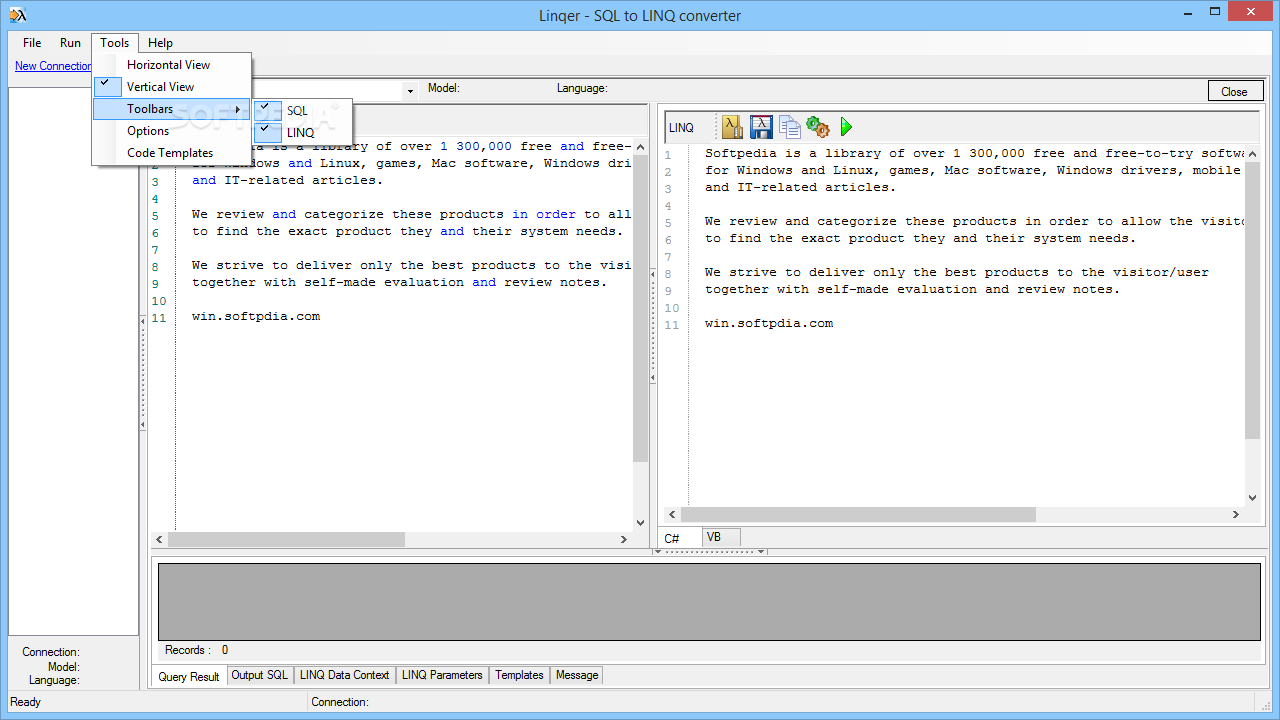This screenshot has height=720, width=1280.
Task: Click the LINQ pane scroll down arrow
Action: coord(1252,498)
